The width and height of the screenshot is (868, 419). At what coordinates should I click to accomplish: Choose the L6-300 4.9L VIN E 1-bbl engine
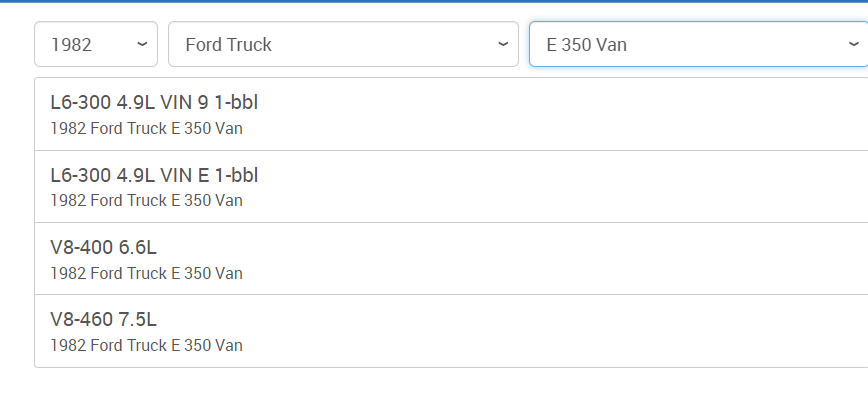155,175
